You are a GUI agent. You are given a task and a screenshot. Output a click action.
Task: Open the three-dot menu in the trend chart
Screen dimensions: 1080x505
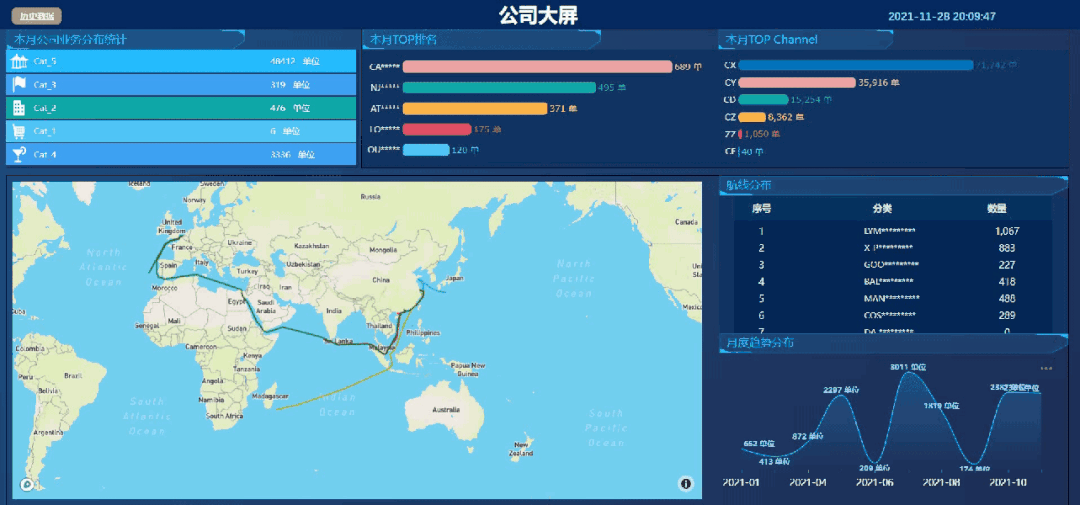(1046, 368)
